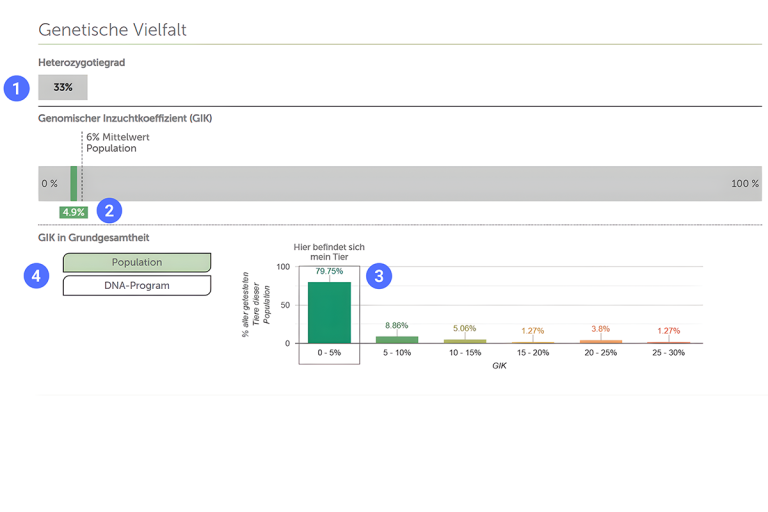This screenshot has width=768, height=512.
Task: Select the 5 - 10% chart bar
Action: [x=397, y=339]
